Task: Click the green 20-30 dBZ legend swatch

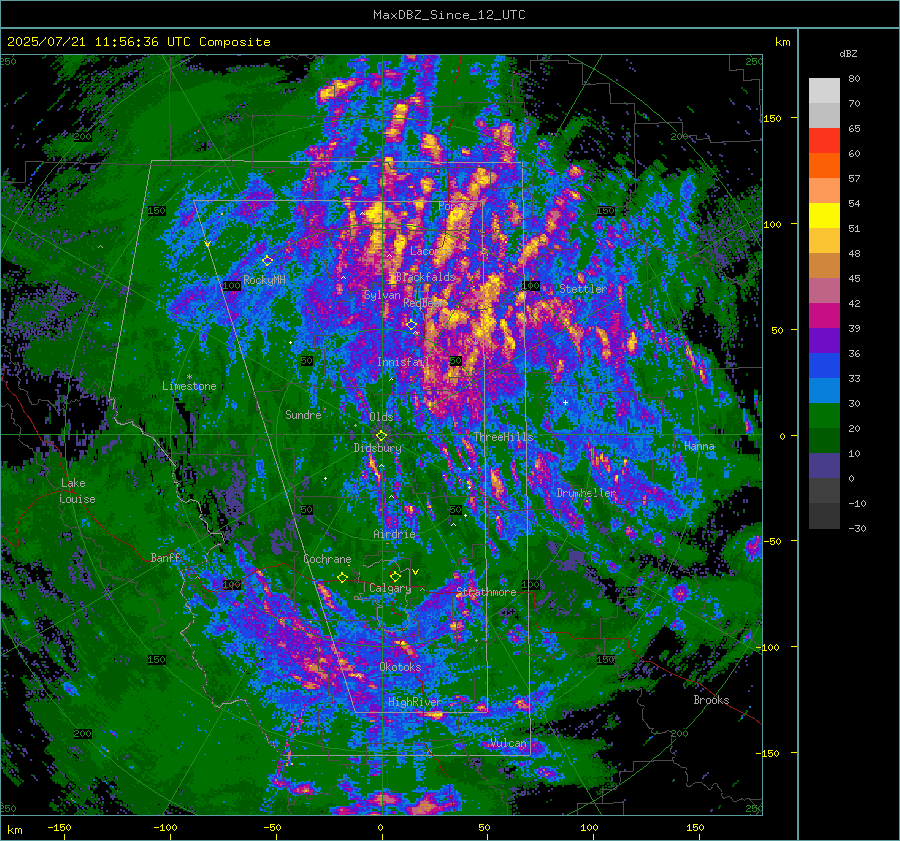Action: [x=824, y=416]
